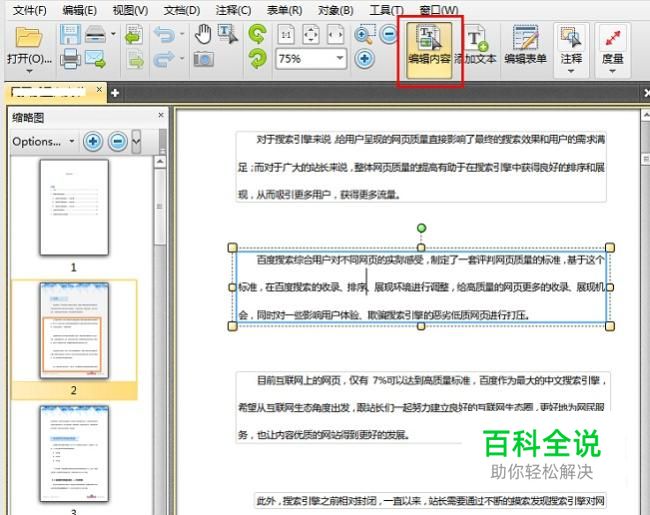Click the top-left resize handle of the selected text box
Viewport: 650px width, 515px height.
coord(233,248)
